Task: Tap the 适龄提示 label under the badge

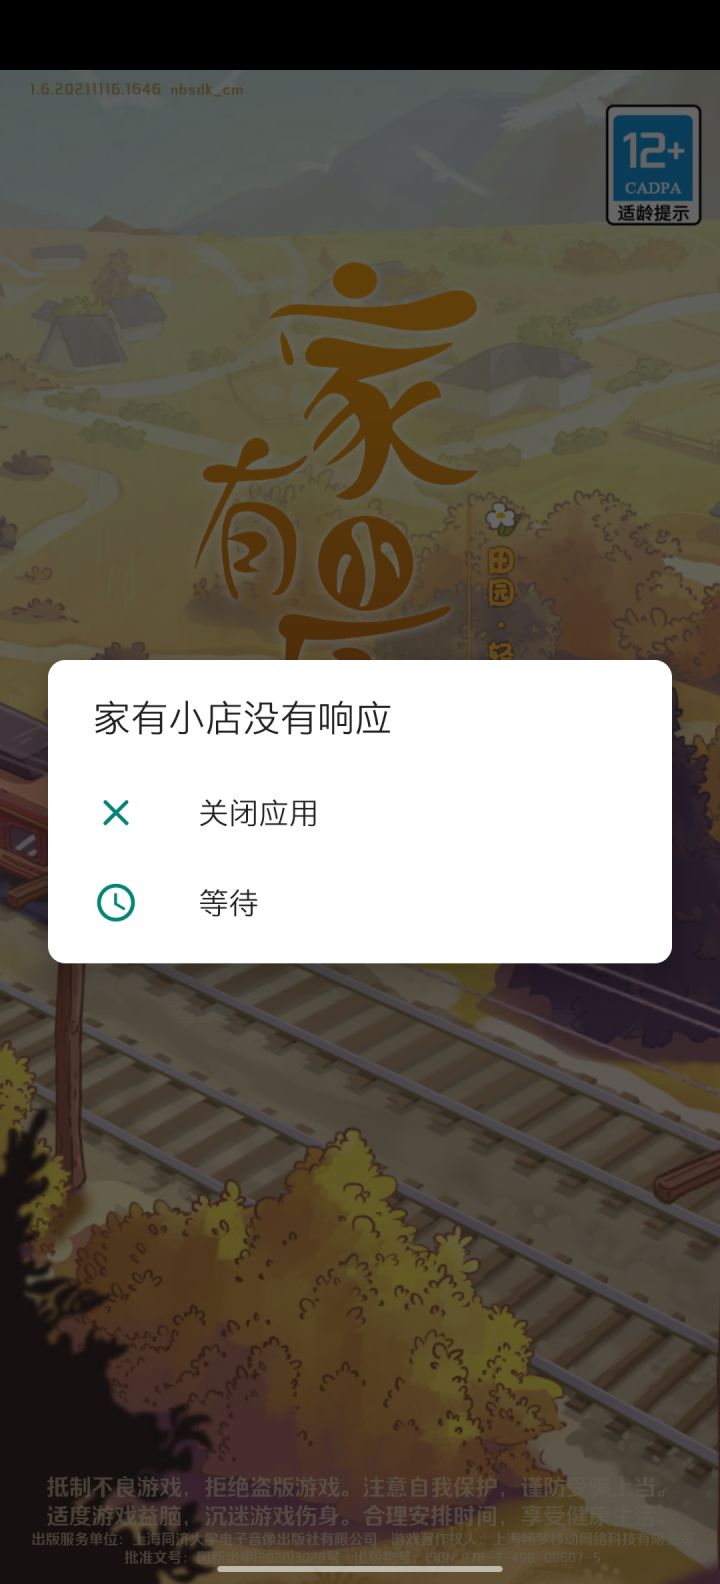Action: point(653,213)
